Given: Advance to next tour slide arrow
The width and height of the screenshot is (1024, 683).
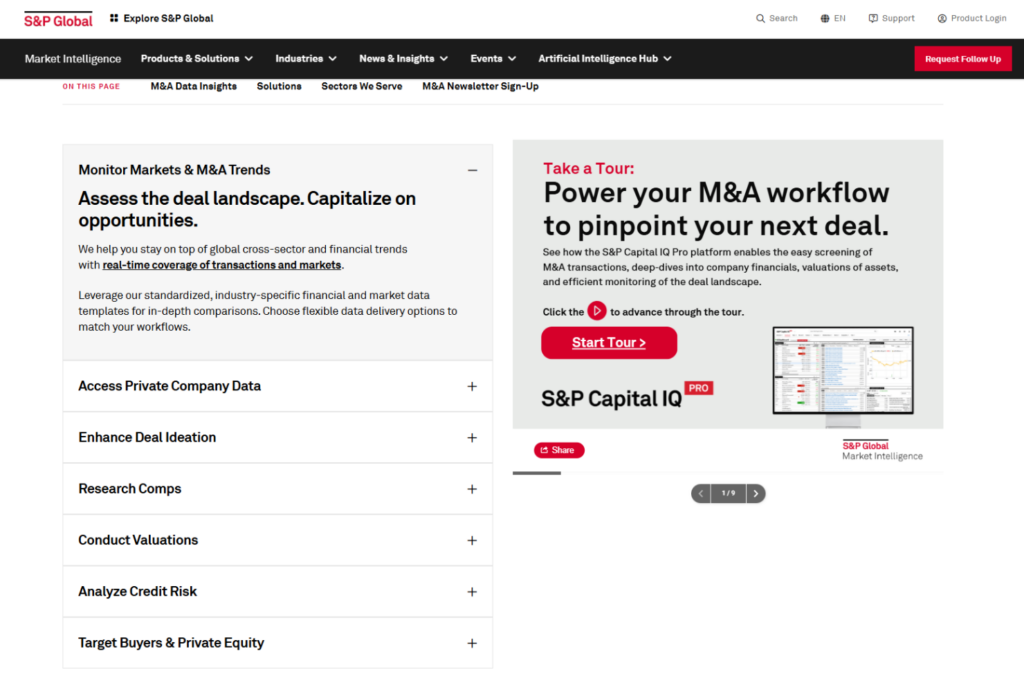Looking at the screenshot, I should (756, 494).
